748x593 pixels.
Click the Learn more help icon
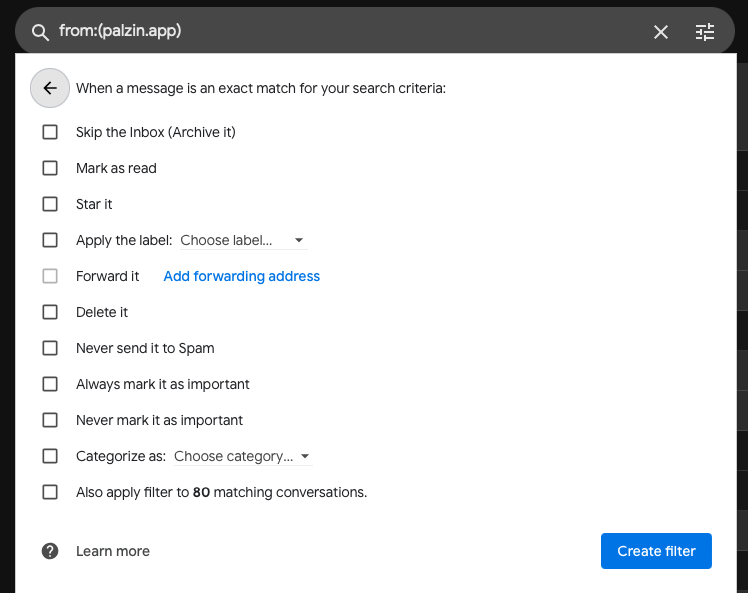(x=50, y=551)
